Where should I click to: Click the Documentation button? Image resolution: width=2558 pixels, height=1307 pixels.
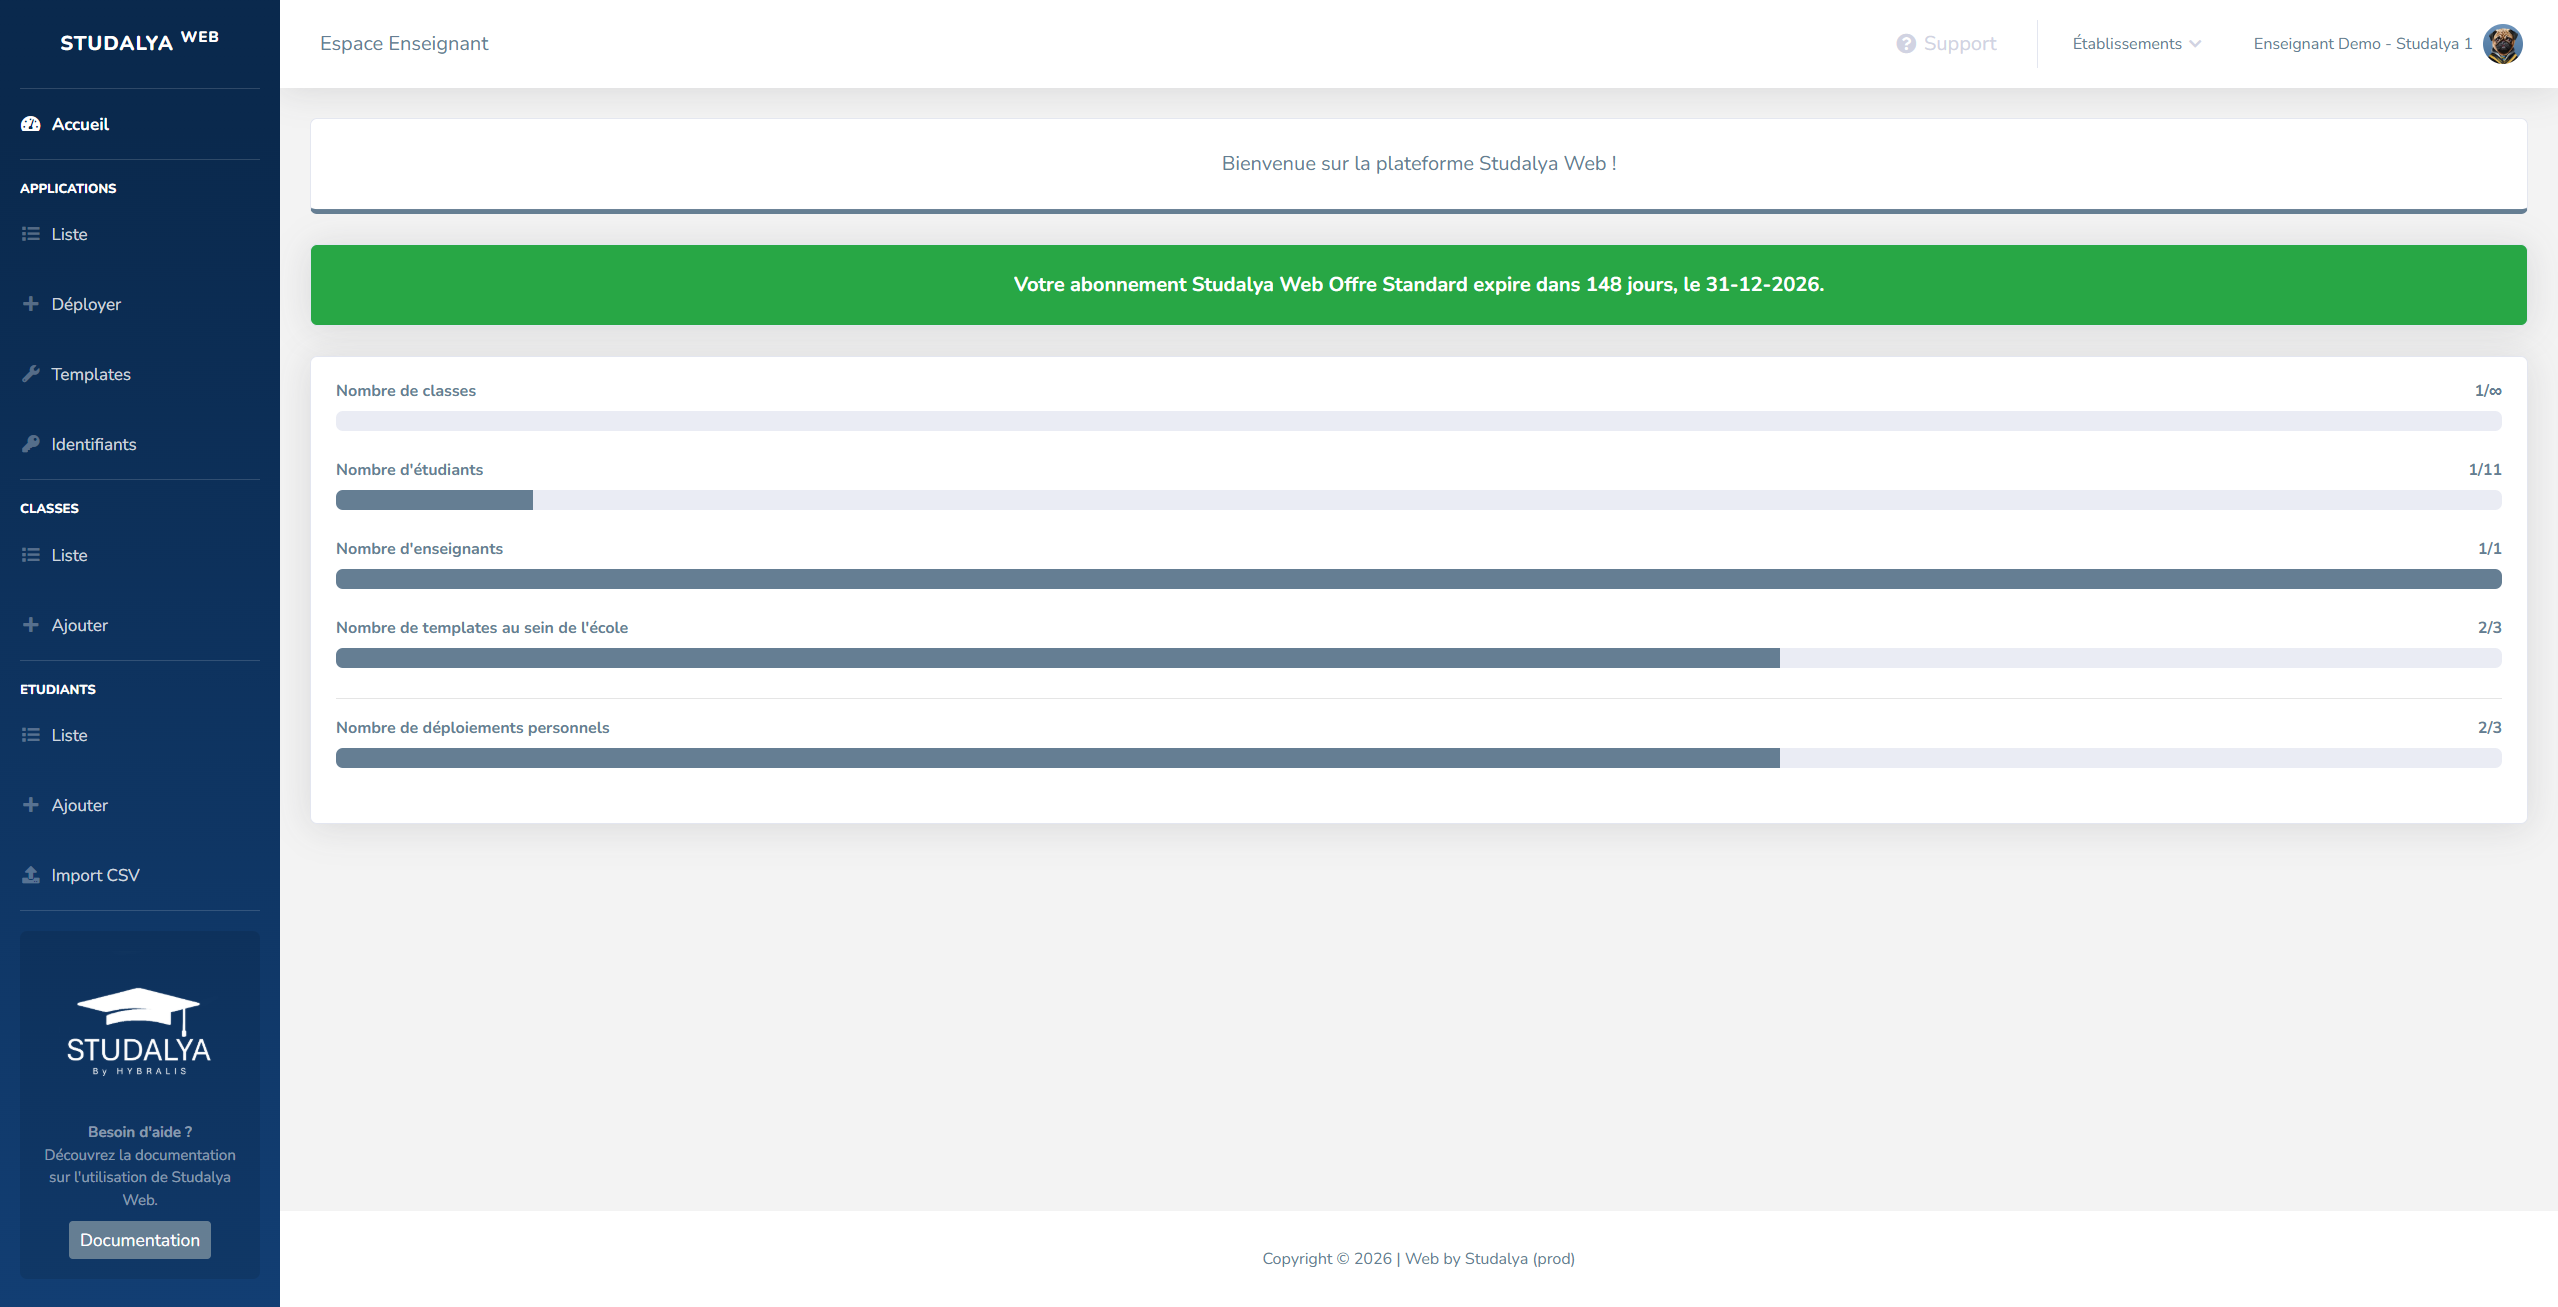[140, 1240]
